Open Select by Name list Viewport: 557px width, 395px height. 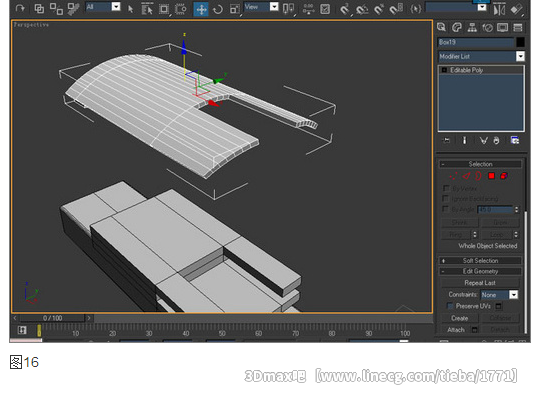[147, 9]
